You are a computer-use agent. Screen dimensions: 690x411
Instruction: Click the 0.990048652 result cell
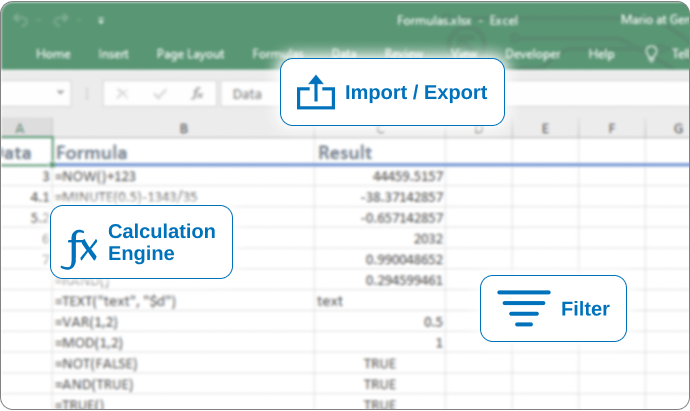(379, 259)
